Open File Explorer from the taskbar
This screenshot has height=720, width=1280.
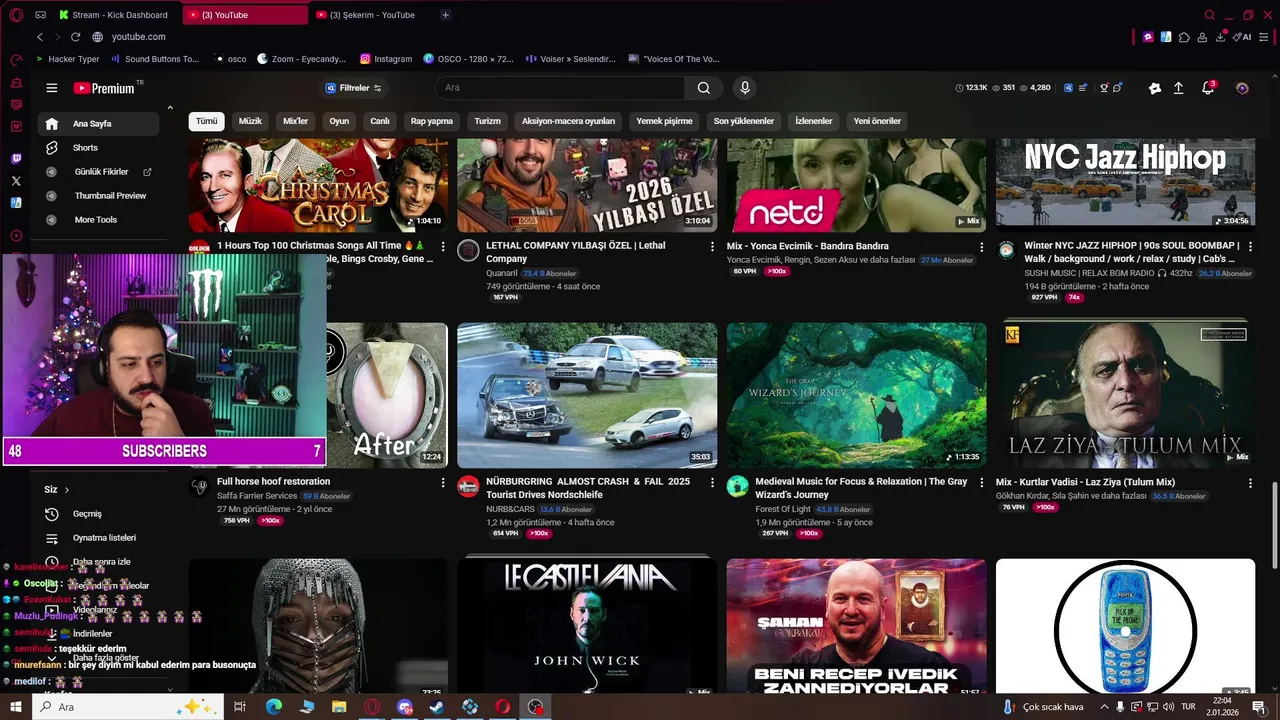click(339, 707)
